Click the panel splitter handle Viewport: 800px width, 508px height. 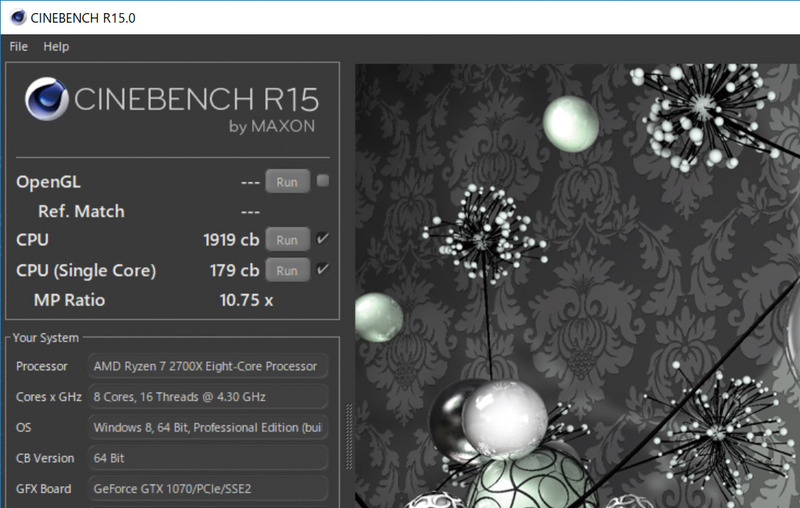[x=349, y=437]
